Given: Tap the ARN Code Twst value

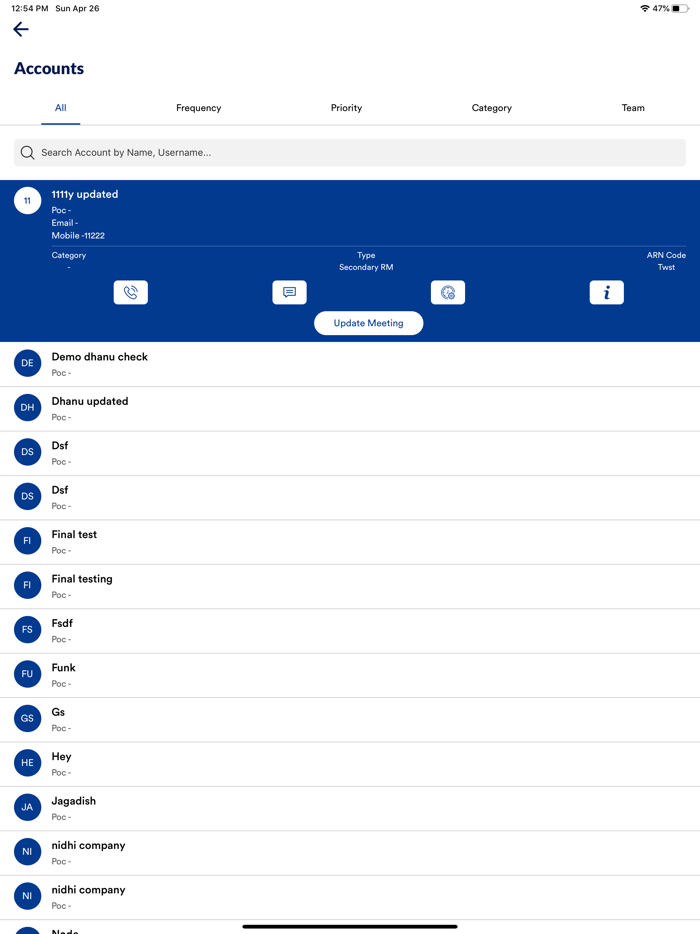Looking at the screenshot, I should [x=666, y=267].
